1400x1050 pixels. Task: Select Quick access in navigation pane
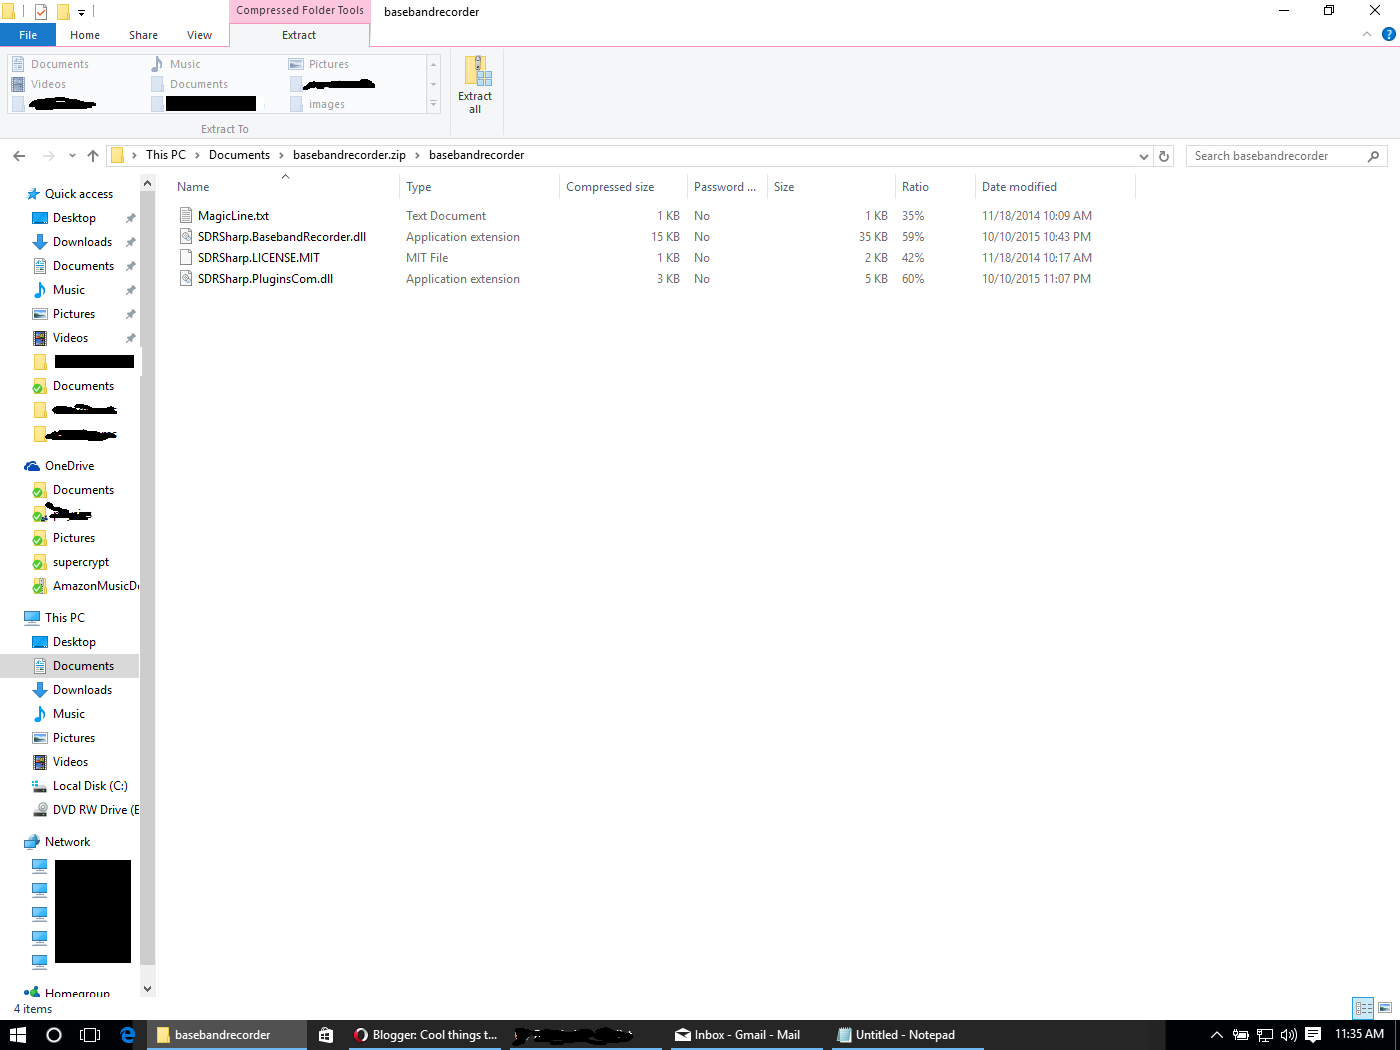79,194
